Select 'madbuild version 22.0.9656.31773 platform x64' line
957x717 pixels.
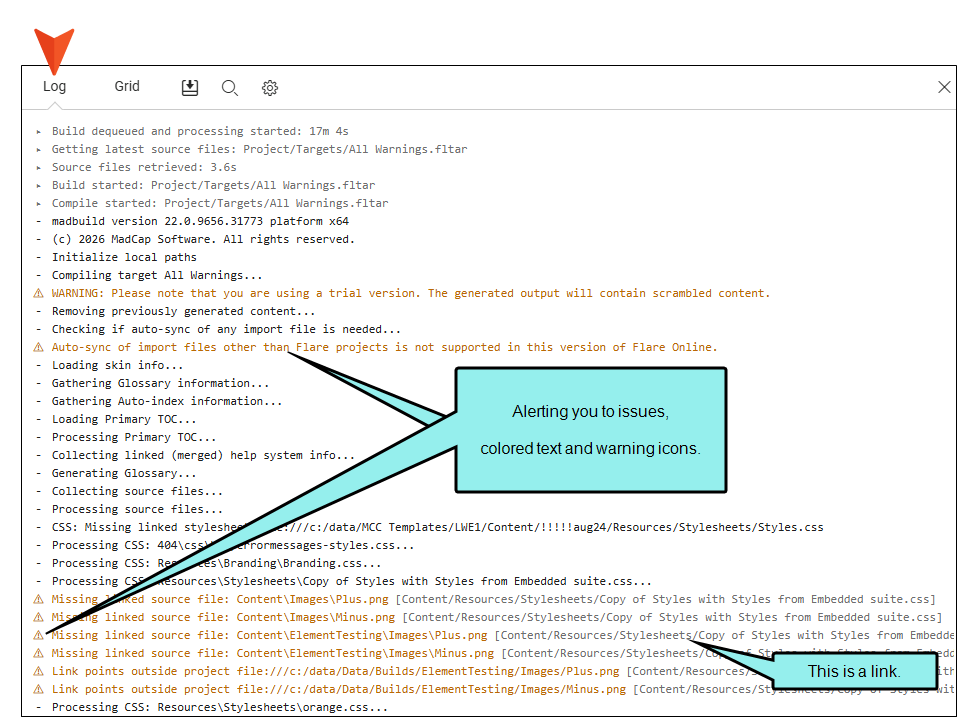coord(200,222)
